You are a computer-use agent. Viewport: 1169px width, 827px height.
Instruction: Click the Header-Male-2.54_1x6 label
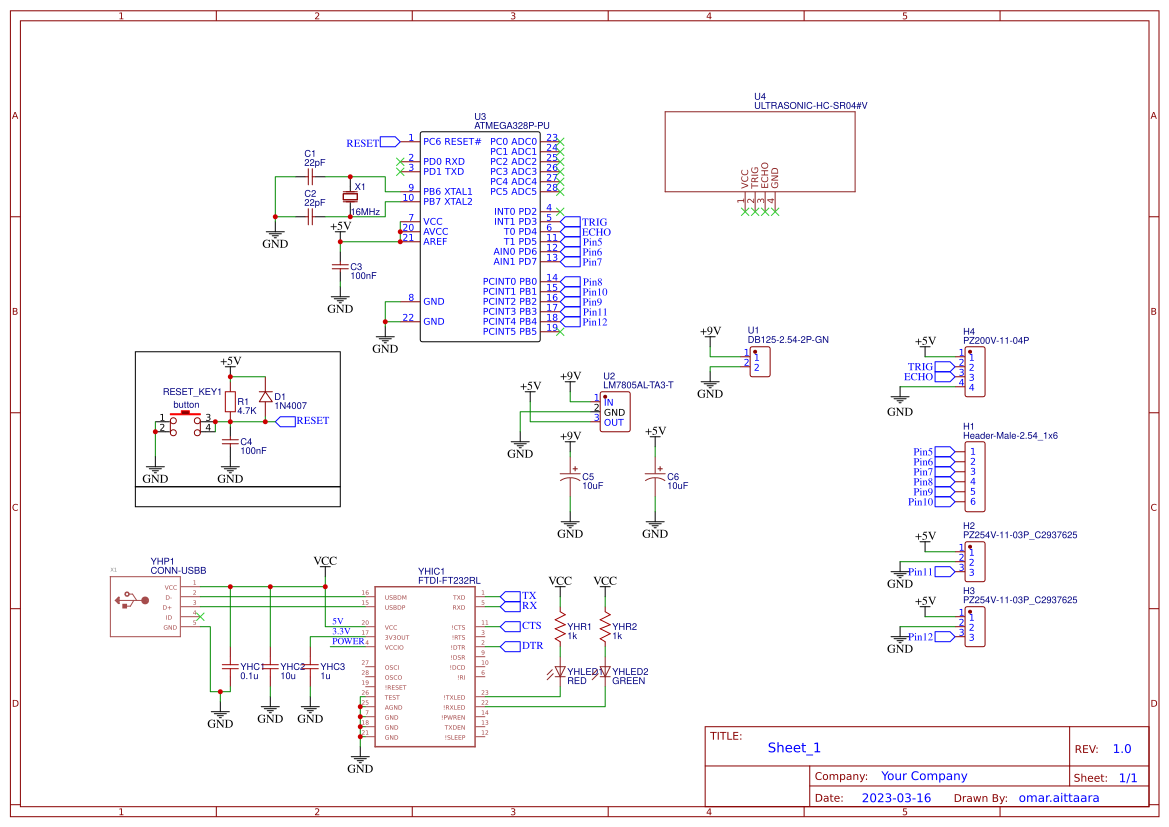tap(1010, 435)
